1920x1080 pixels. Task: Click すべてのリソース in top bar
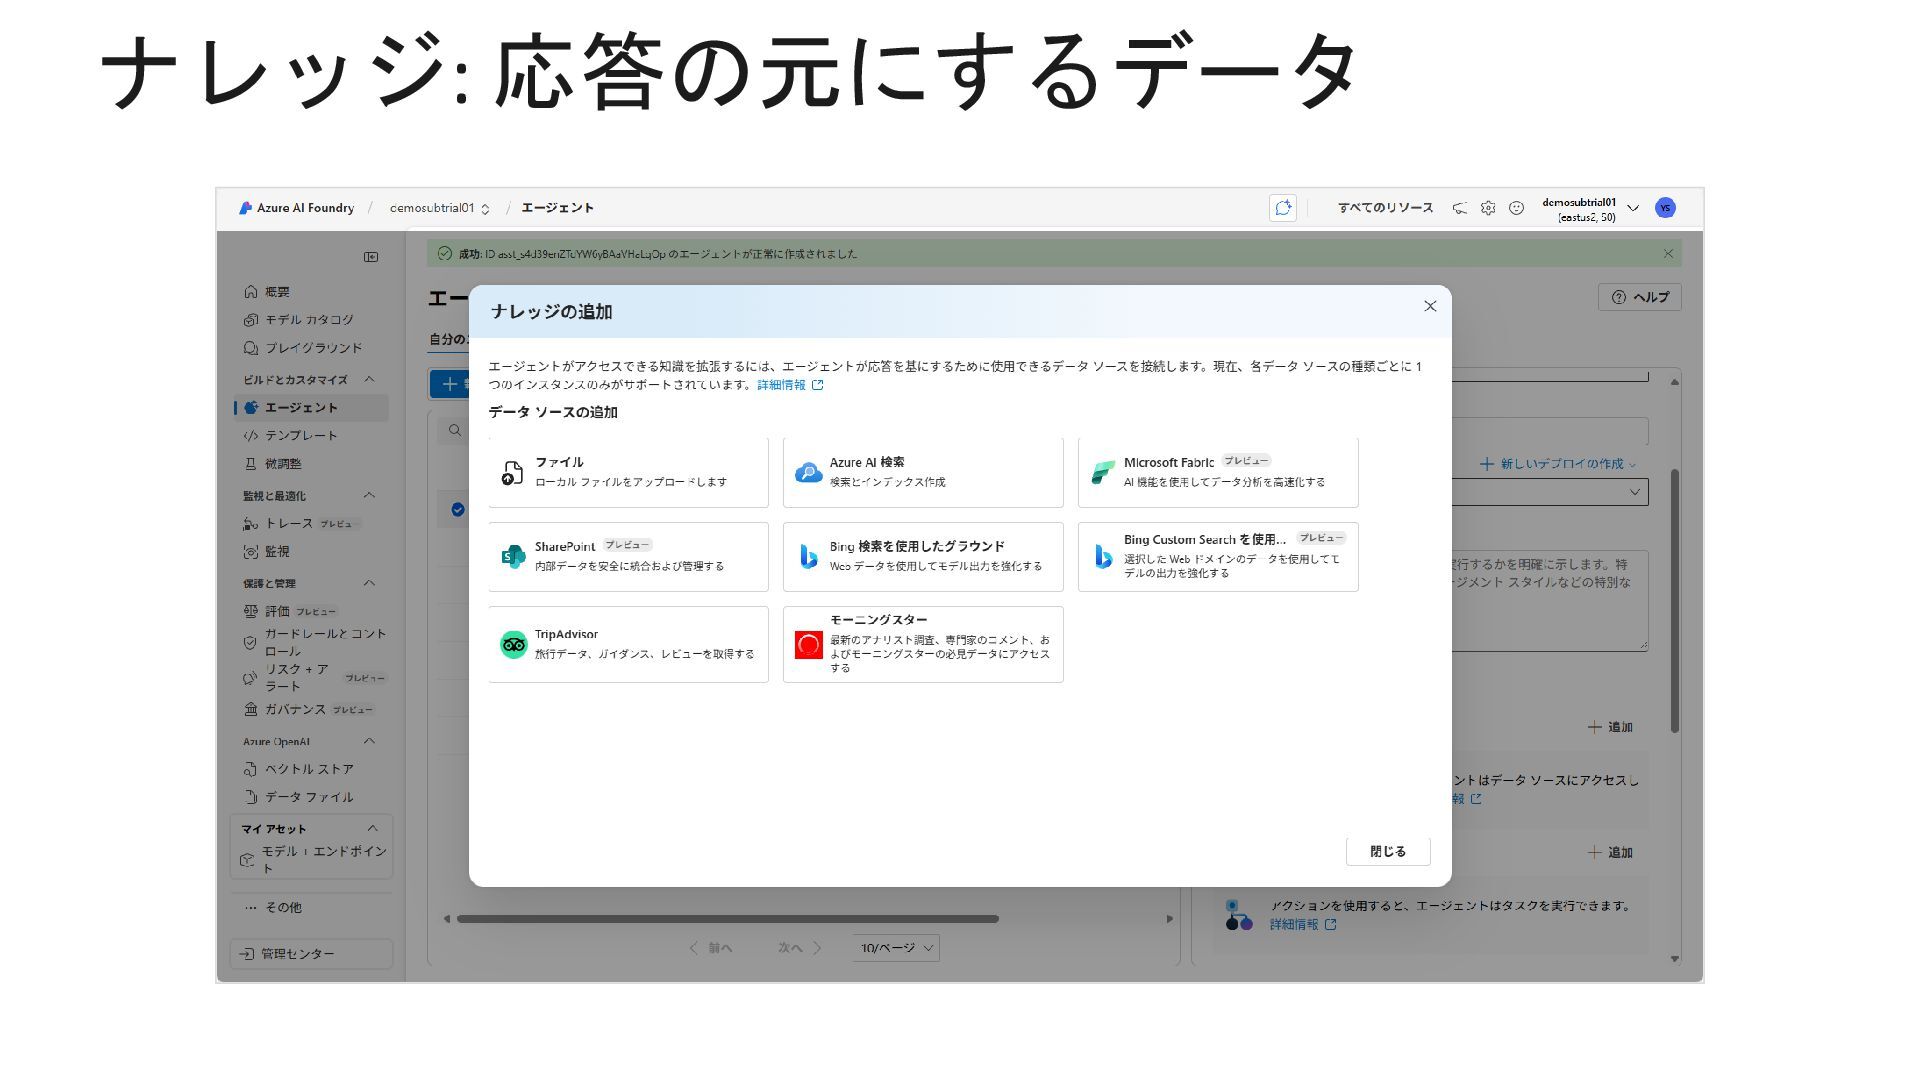(1385, 208)
